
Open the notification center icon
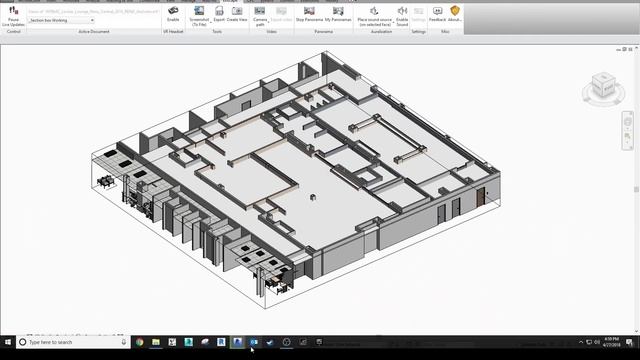(630, 342)
